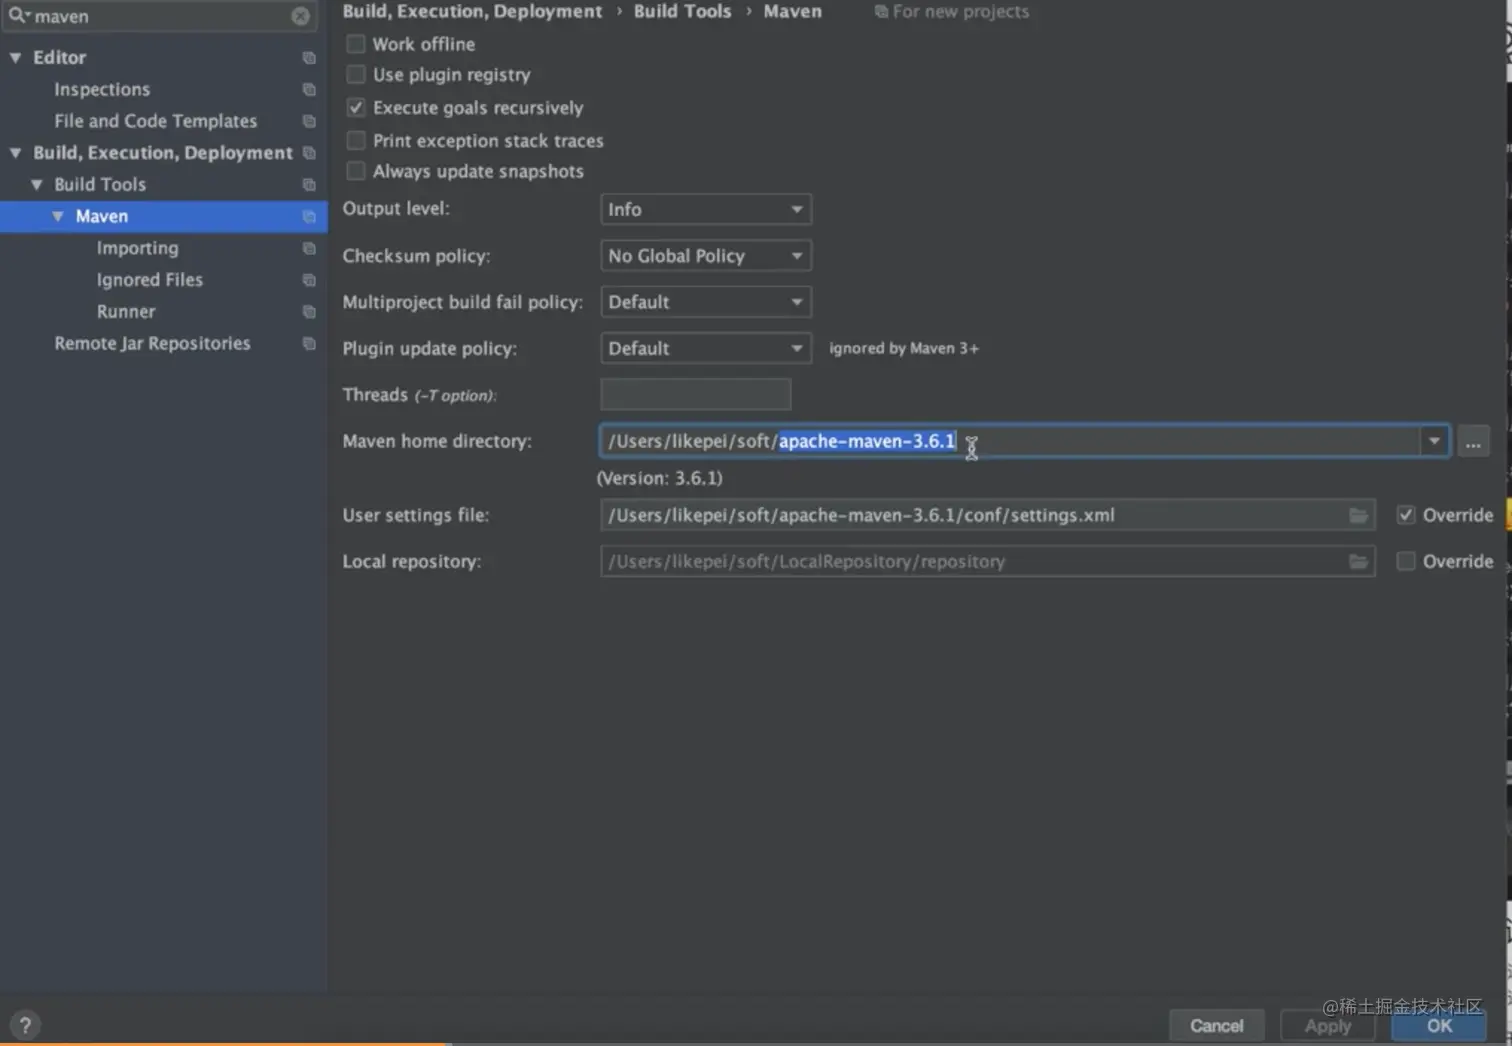The height and width of the screenshot is (1046, 1512).
Task: Select File and Code Templates
Action: 155,121
